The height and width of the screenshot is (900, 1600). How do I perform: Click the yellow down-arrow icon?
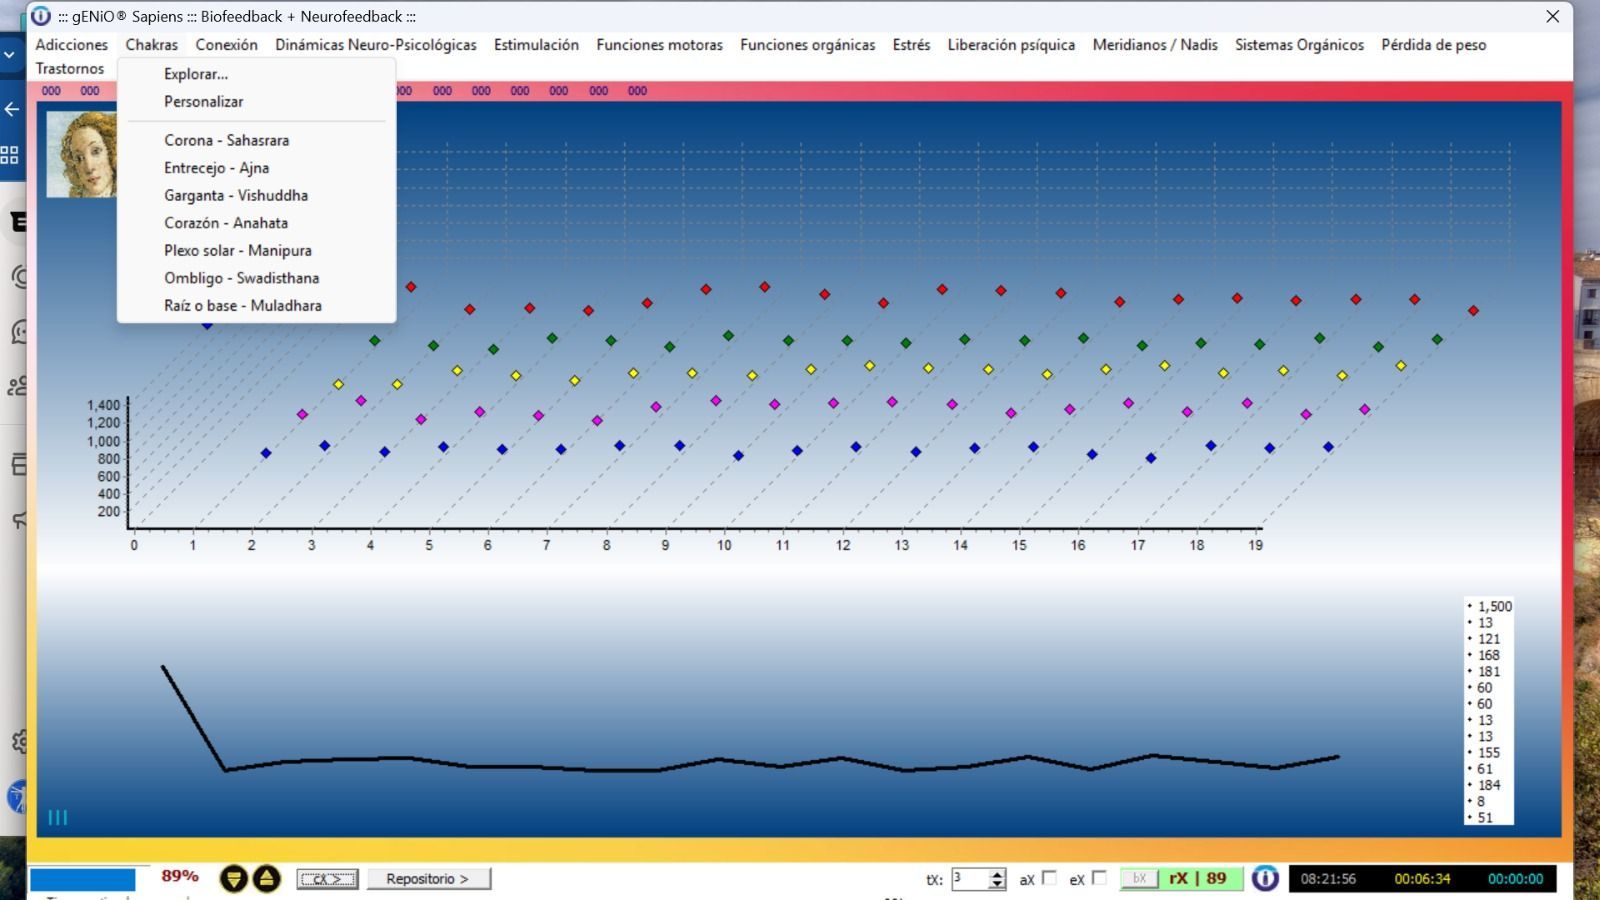[233, 879]
